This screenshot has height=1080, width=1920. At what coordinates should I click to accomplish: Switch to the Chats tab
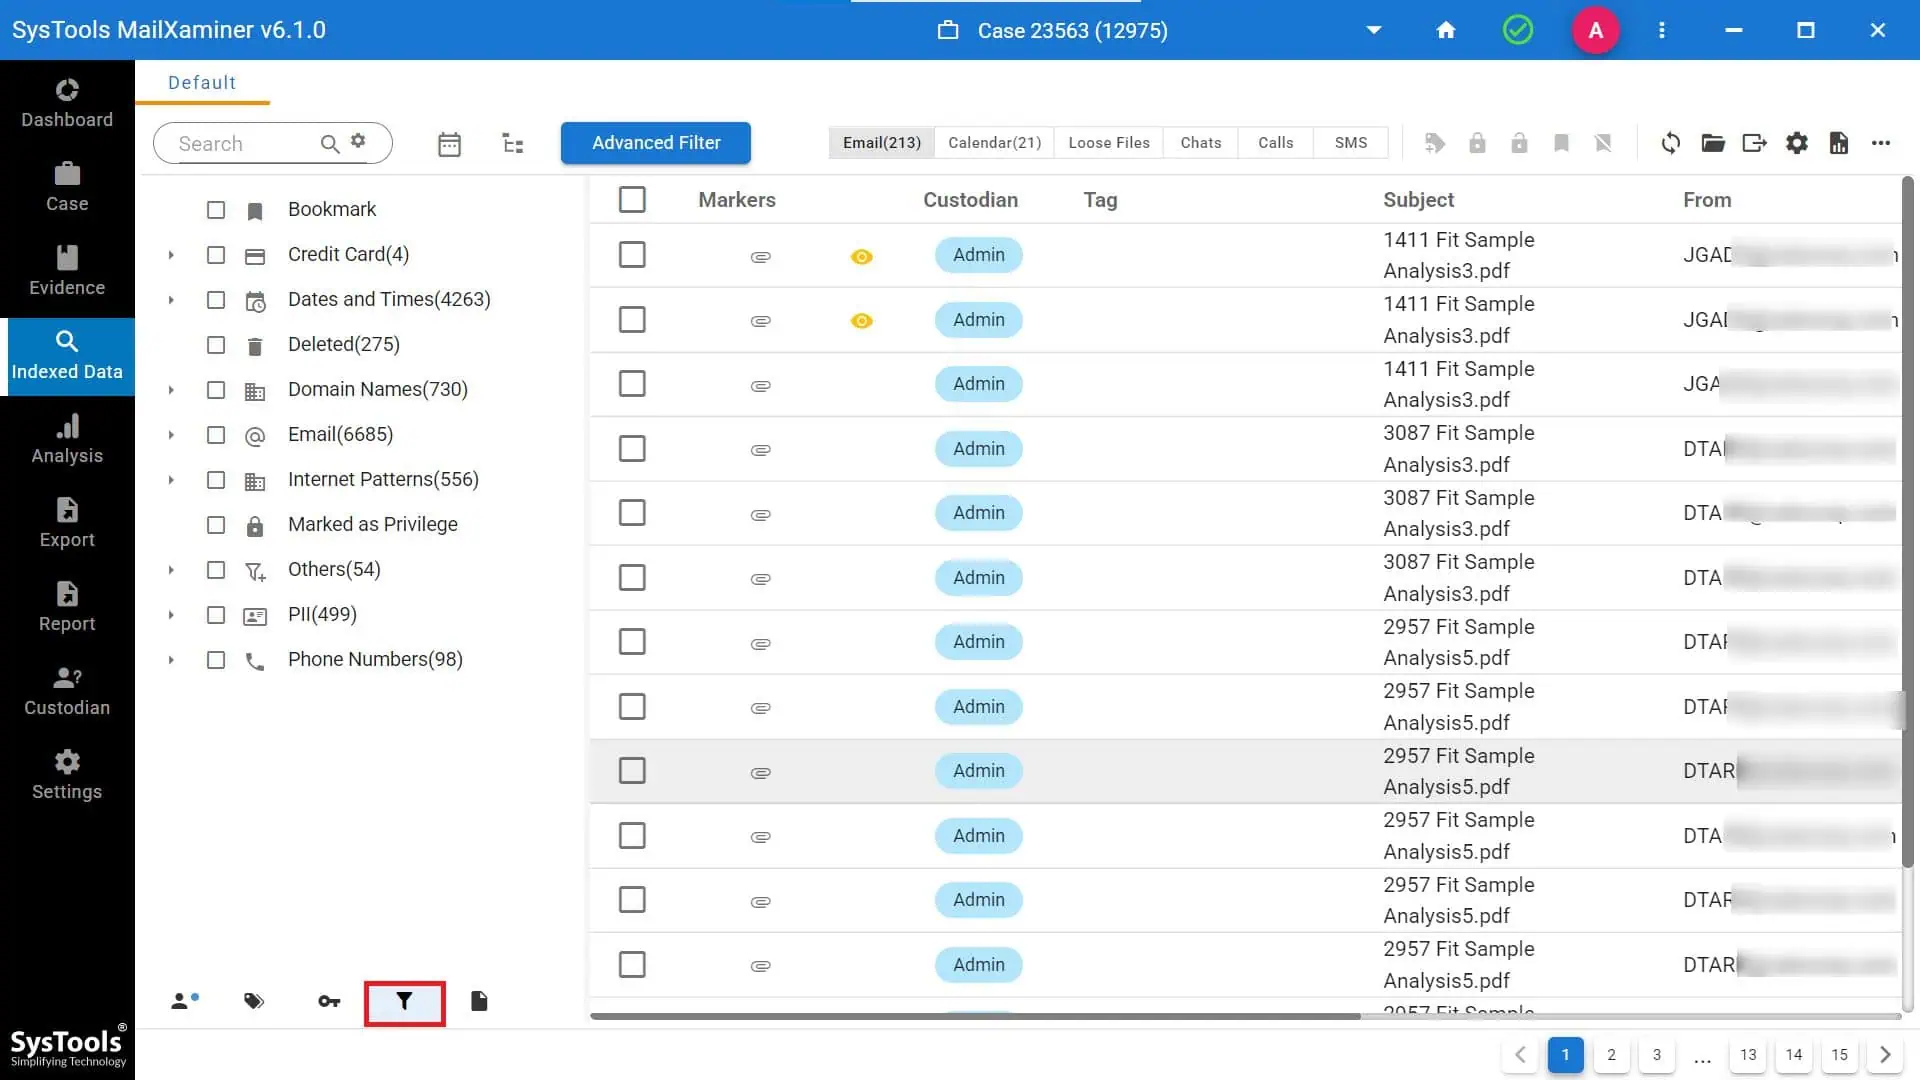(1200, 142)
